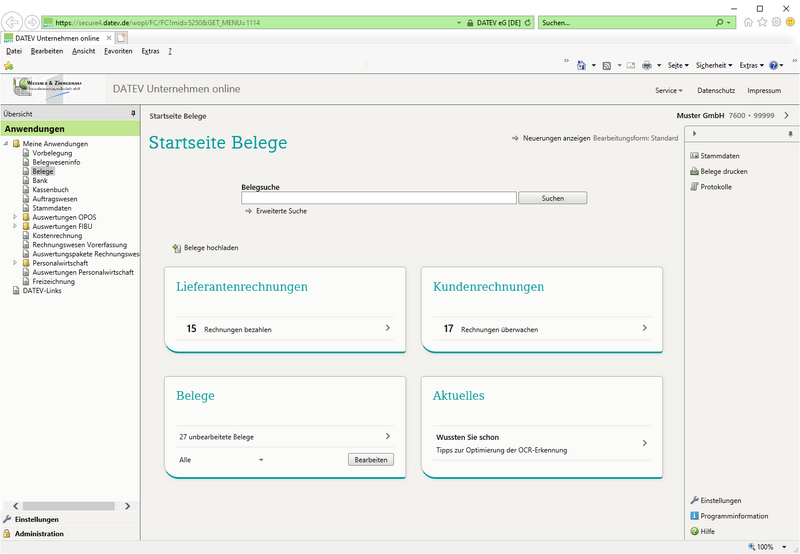The image size is (800, 554).
Task: Collapse the right panel with the triangle arrow
Action: click(x=694, y=134)
